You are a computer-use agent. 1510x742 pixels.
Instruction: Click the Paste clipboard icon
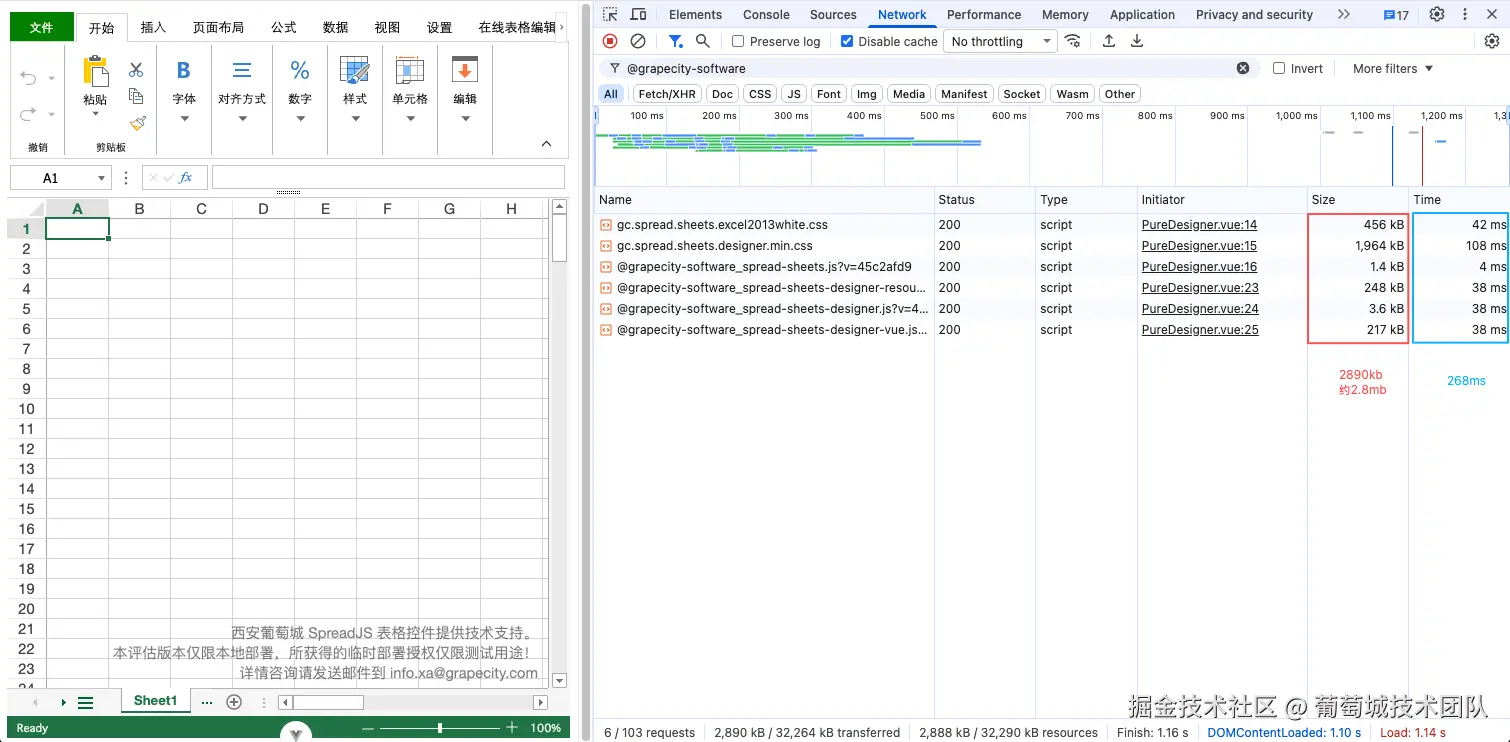click(x=95, y=73)
